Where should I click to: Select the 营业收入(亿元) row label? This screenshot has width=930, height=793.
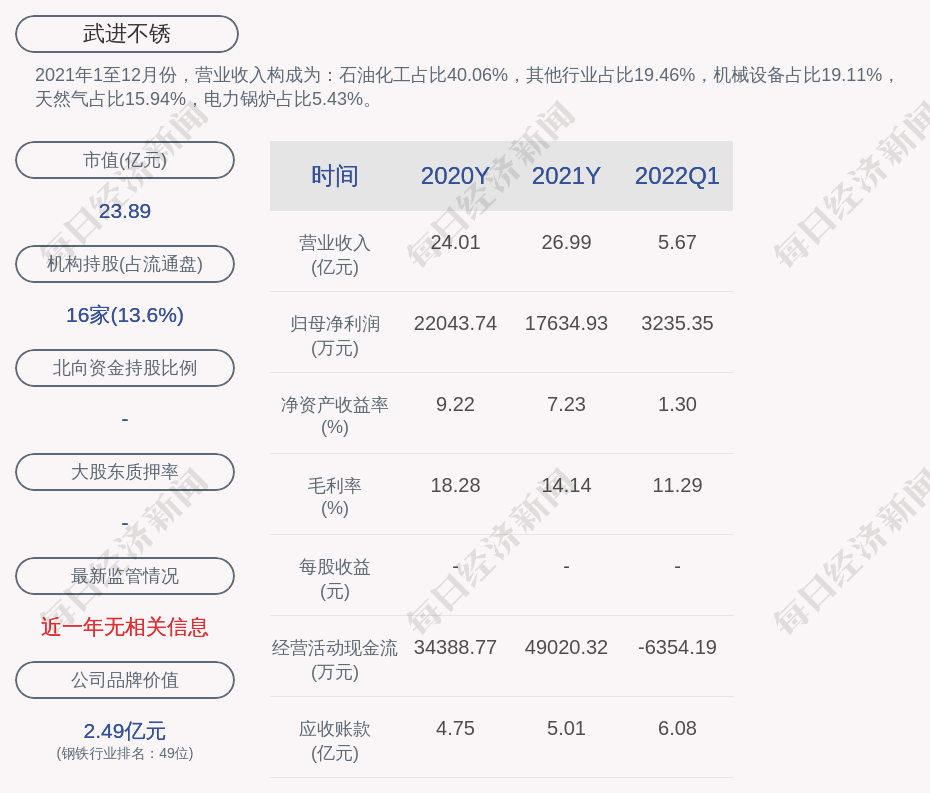pyautogui.click(x=335, y=254)
